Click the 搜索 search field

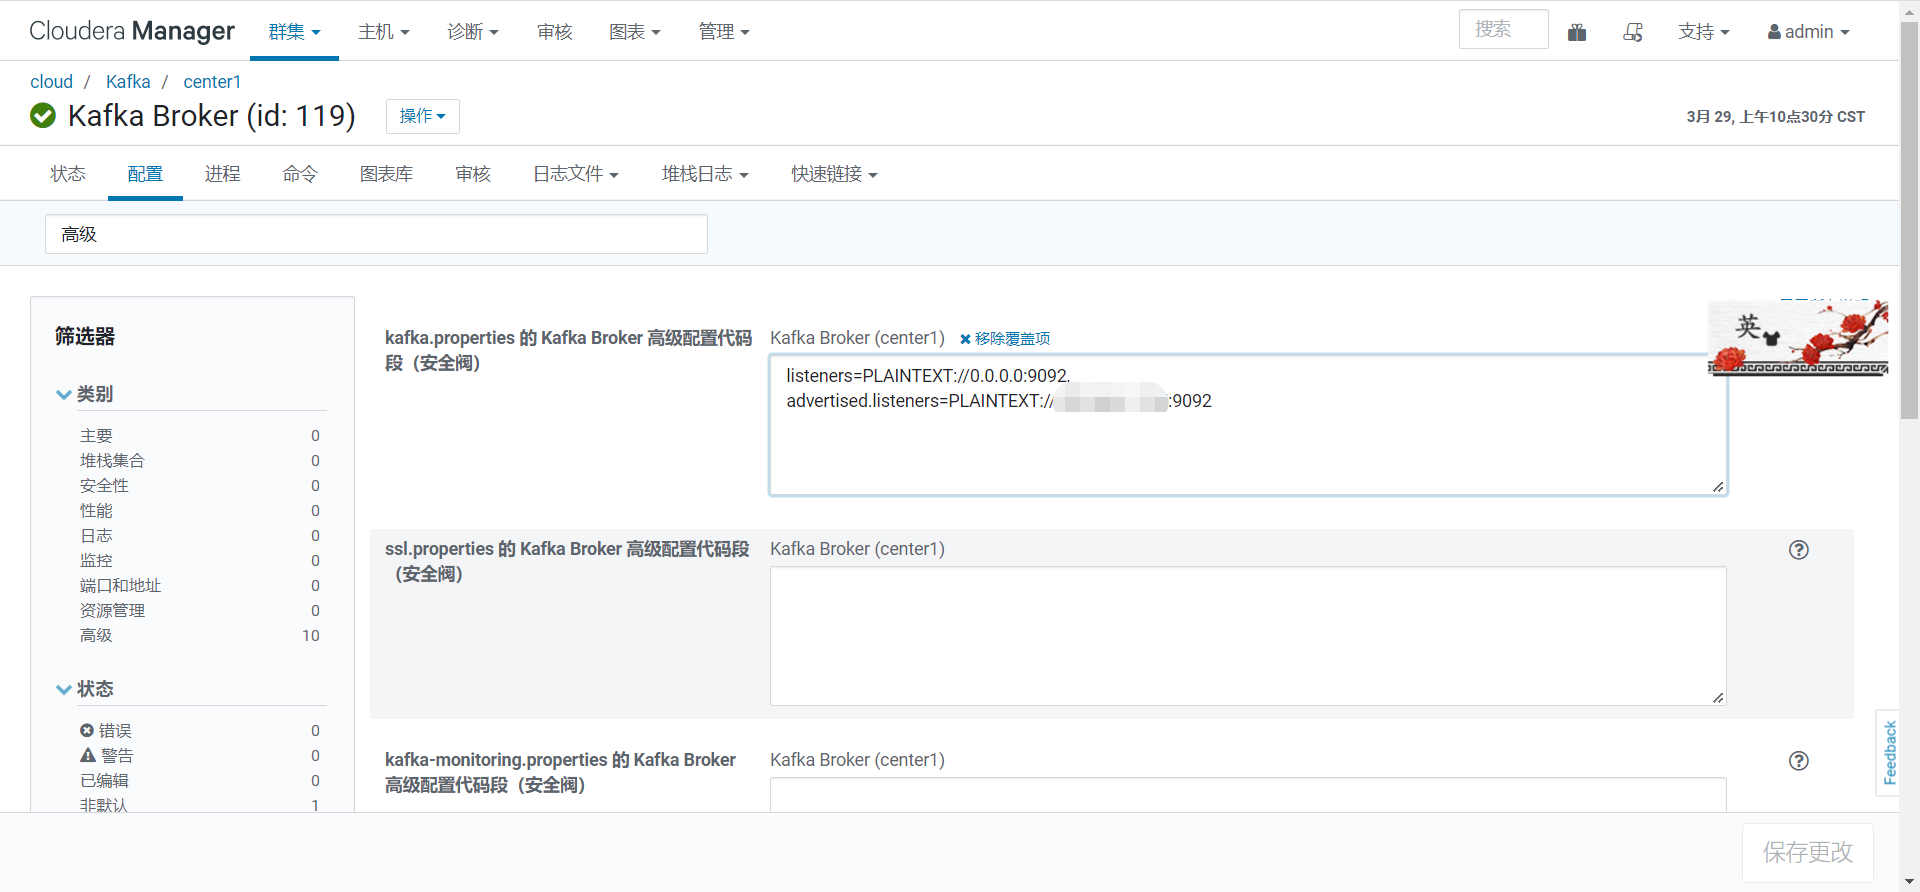tap(1503, 30)
